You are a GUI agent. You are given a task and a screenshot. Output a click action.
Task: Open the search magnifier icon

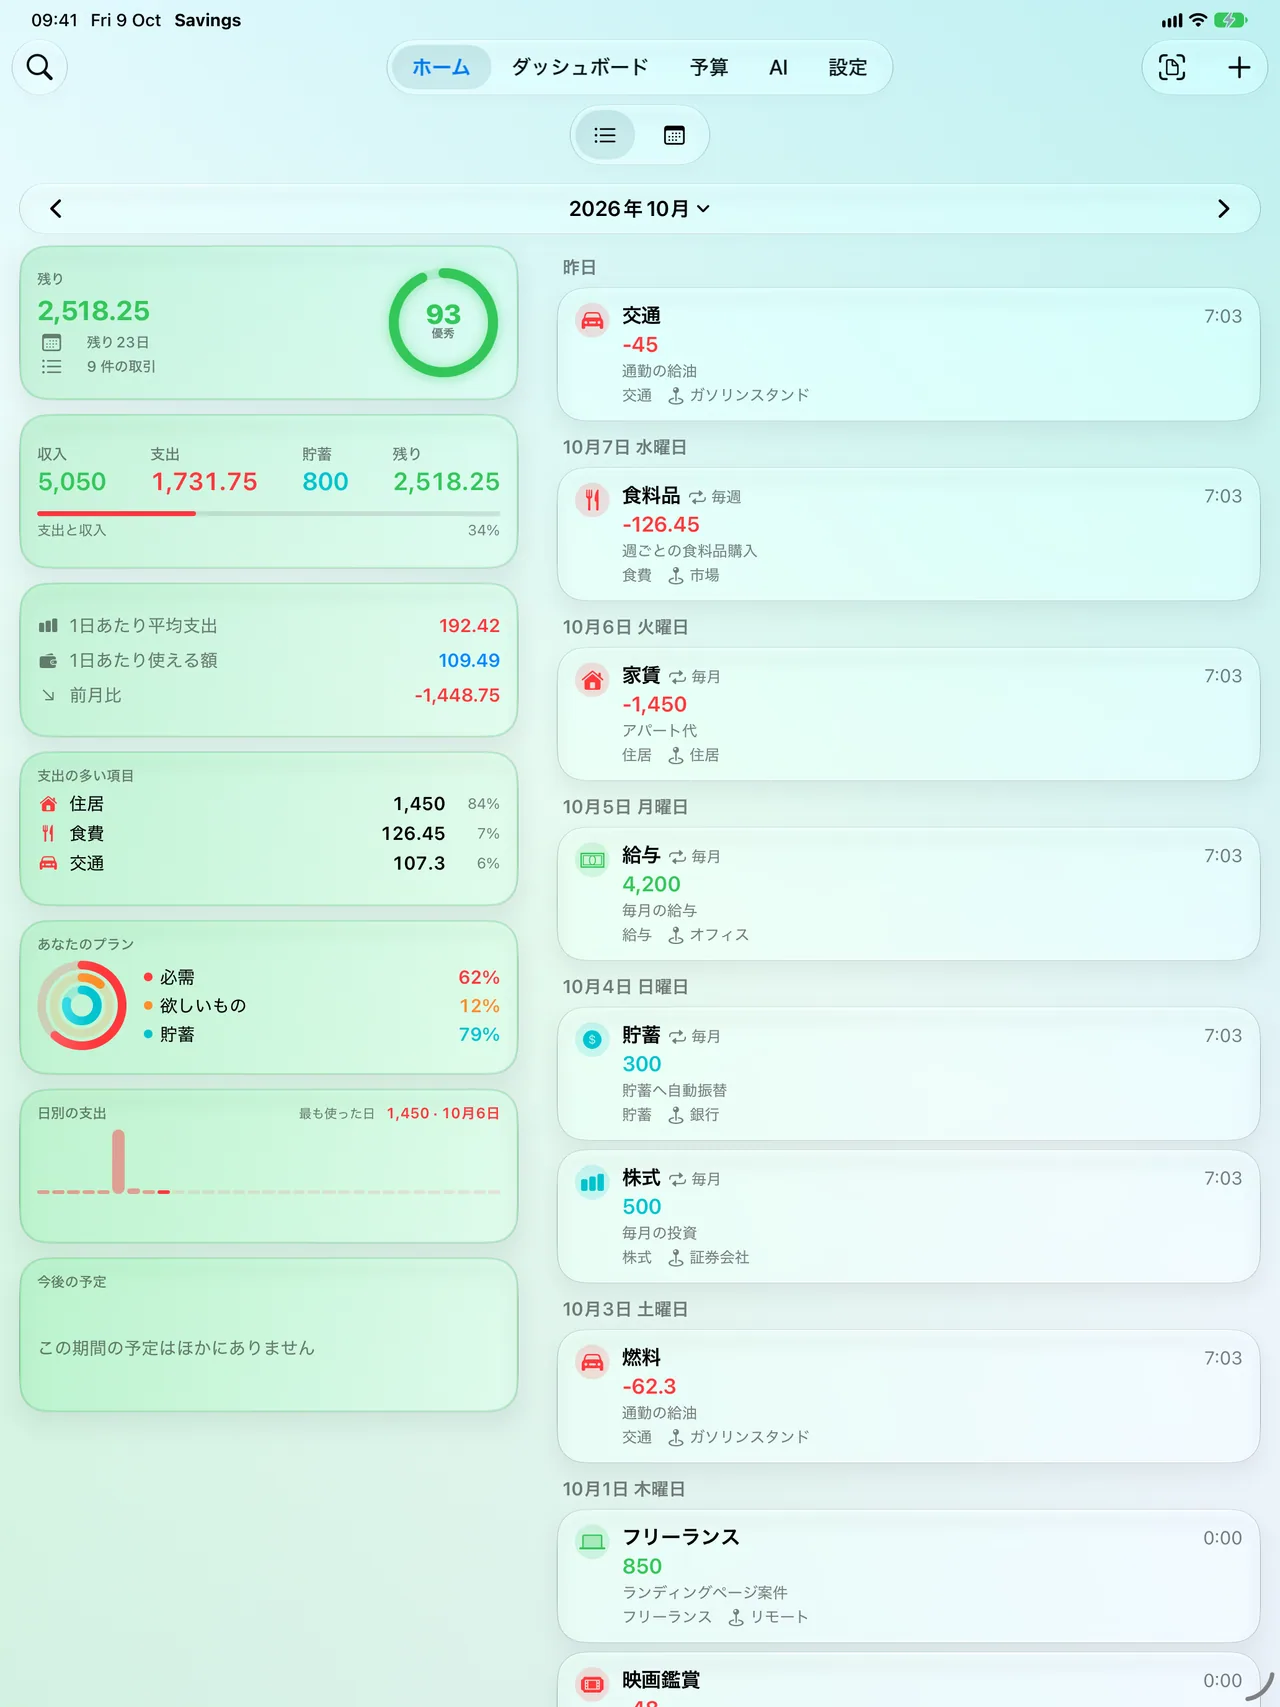pyautogui.click(x=40, y=67)
